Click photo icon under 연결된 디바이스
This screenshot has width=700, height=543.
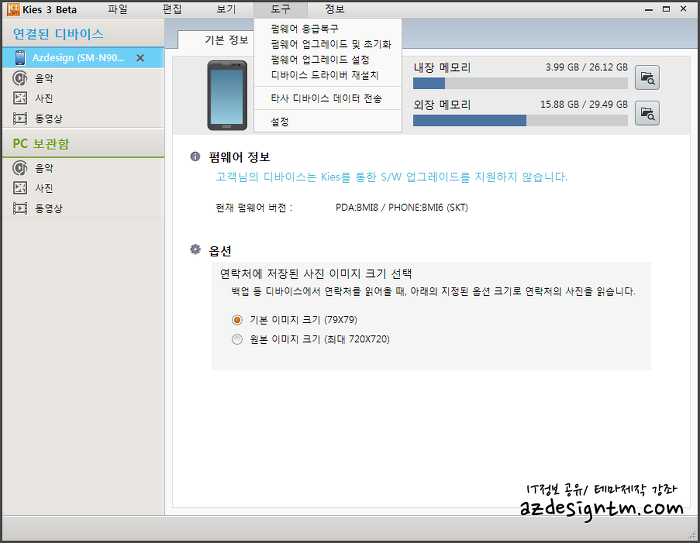click(x=20, y=98)
